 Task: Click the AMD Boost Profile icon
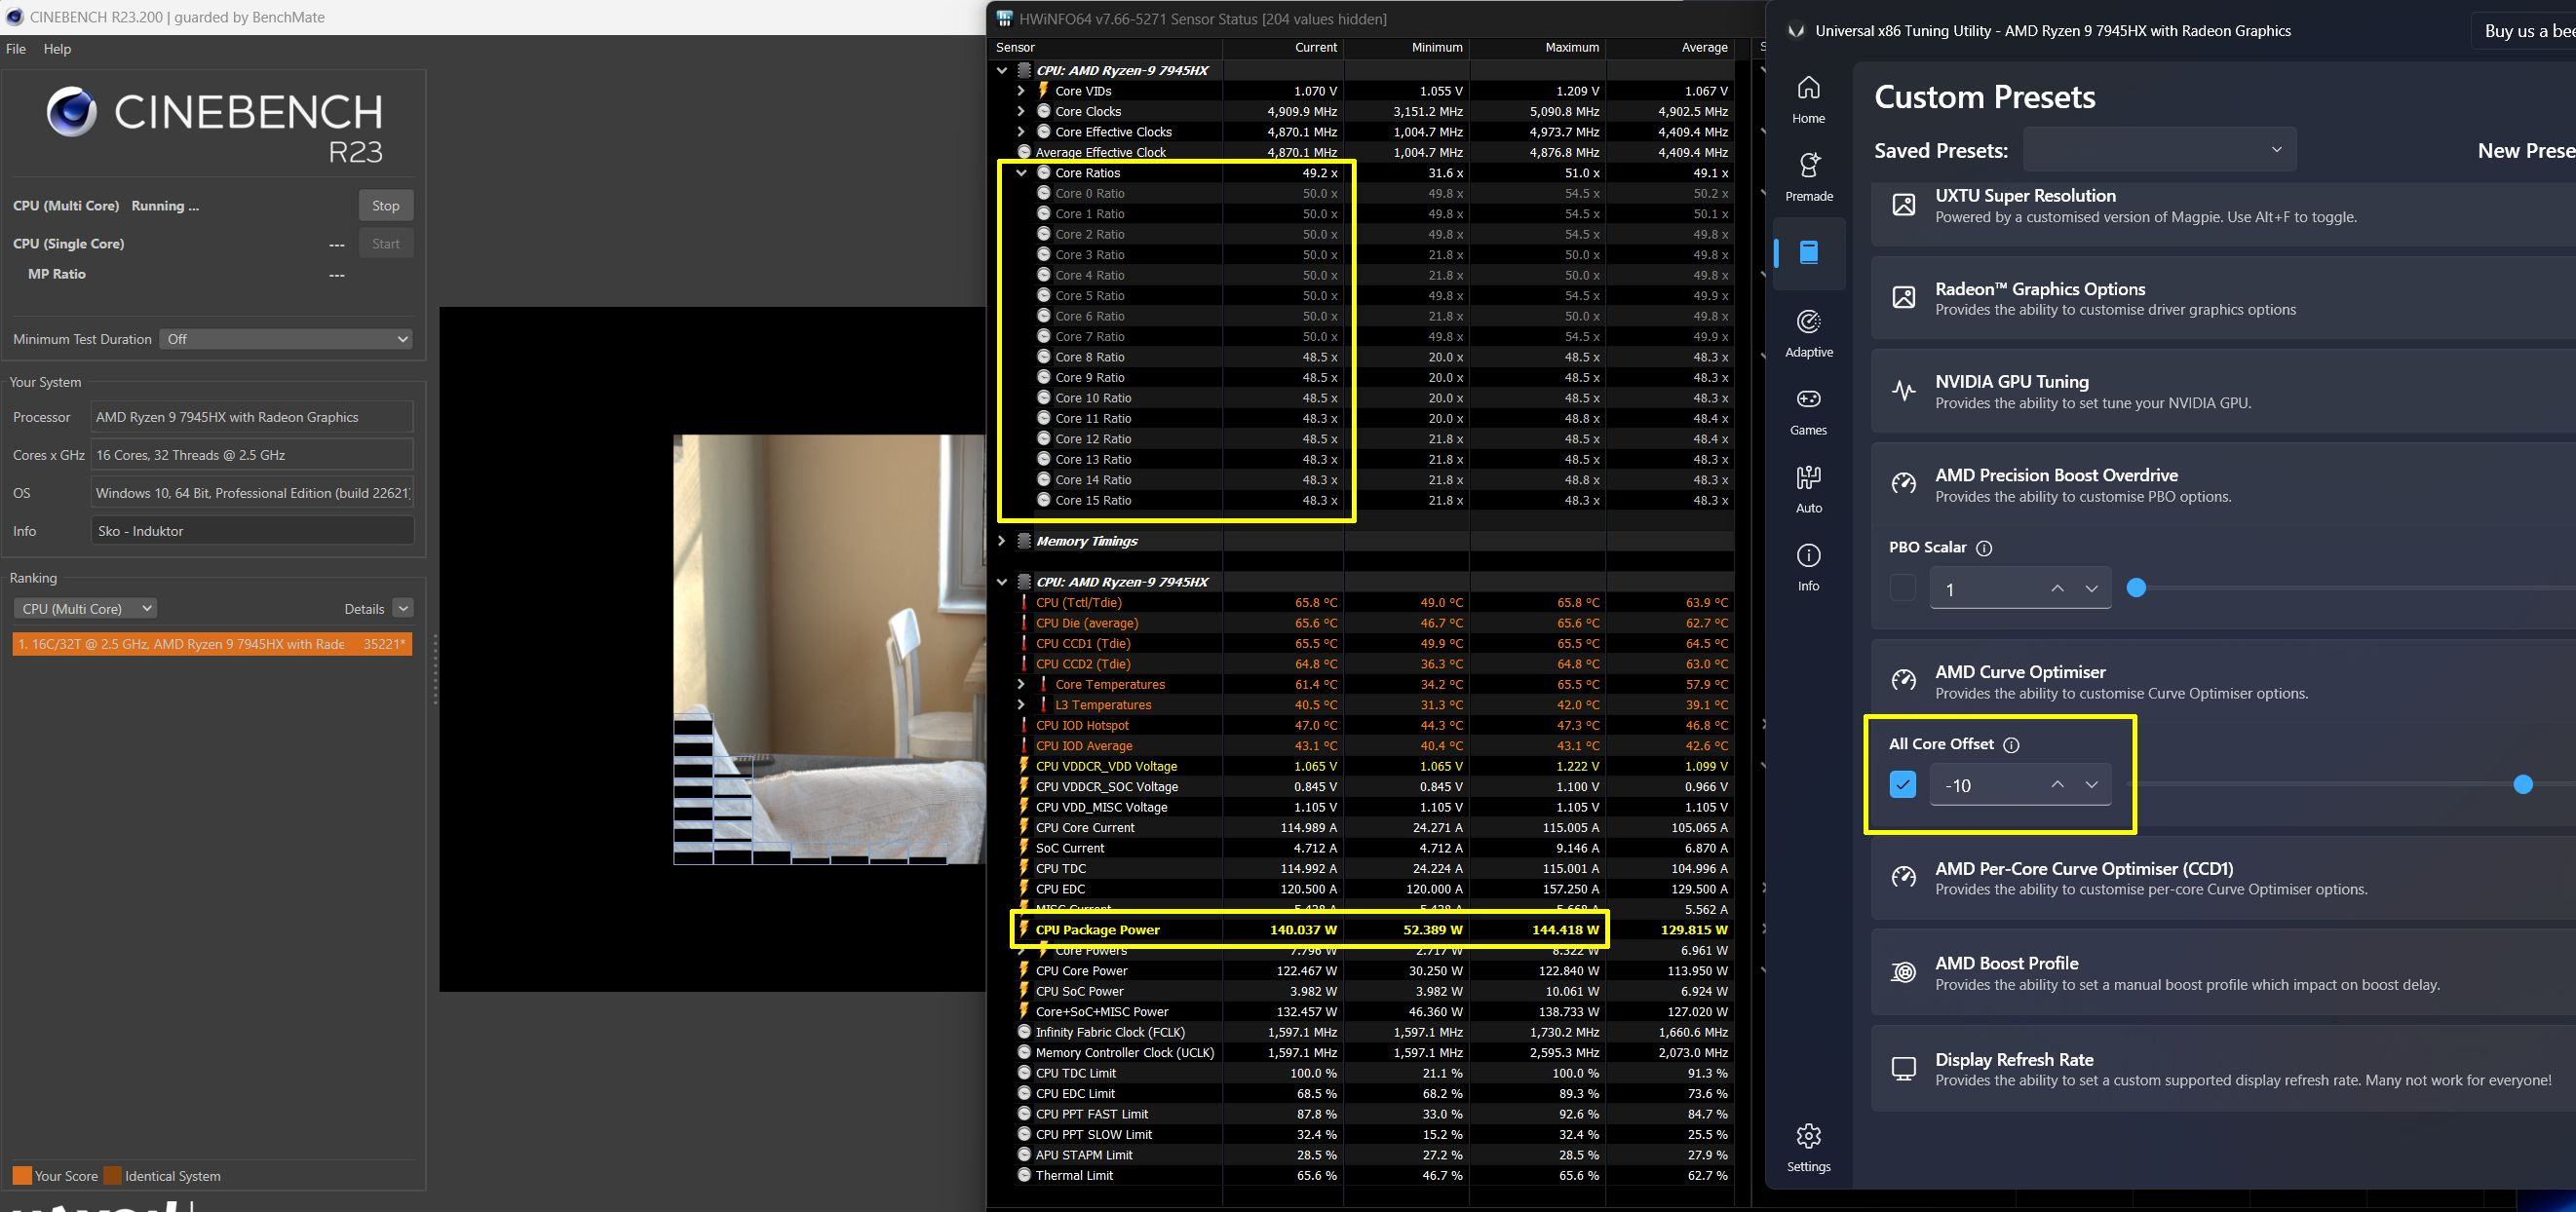pos(1903,972)
